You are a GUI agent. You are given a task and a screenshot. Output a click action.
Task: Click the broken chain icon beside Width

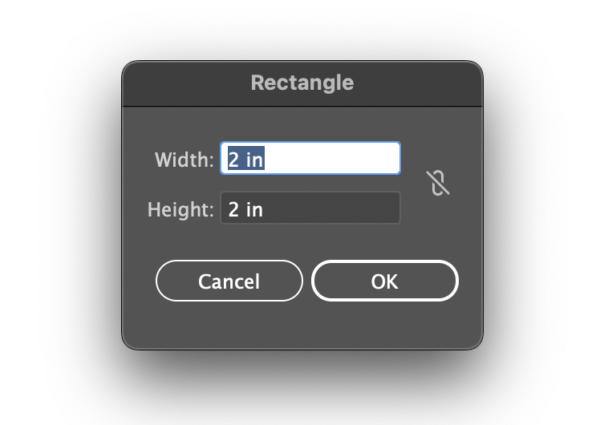[437, 184]
